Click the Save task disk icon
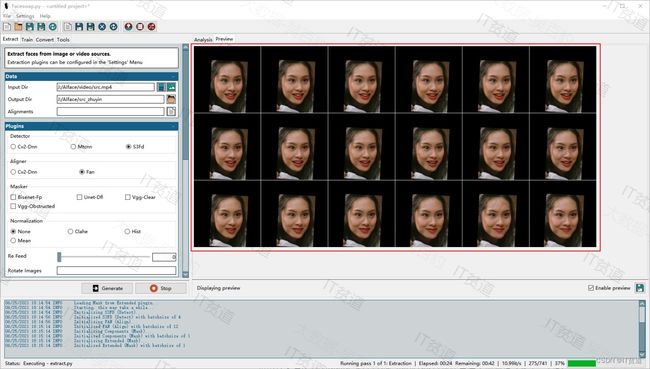 pos(79,27)
